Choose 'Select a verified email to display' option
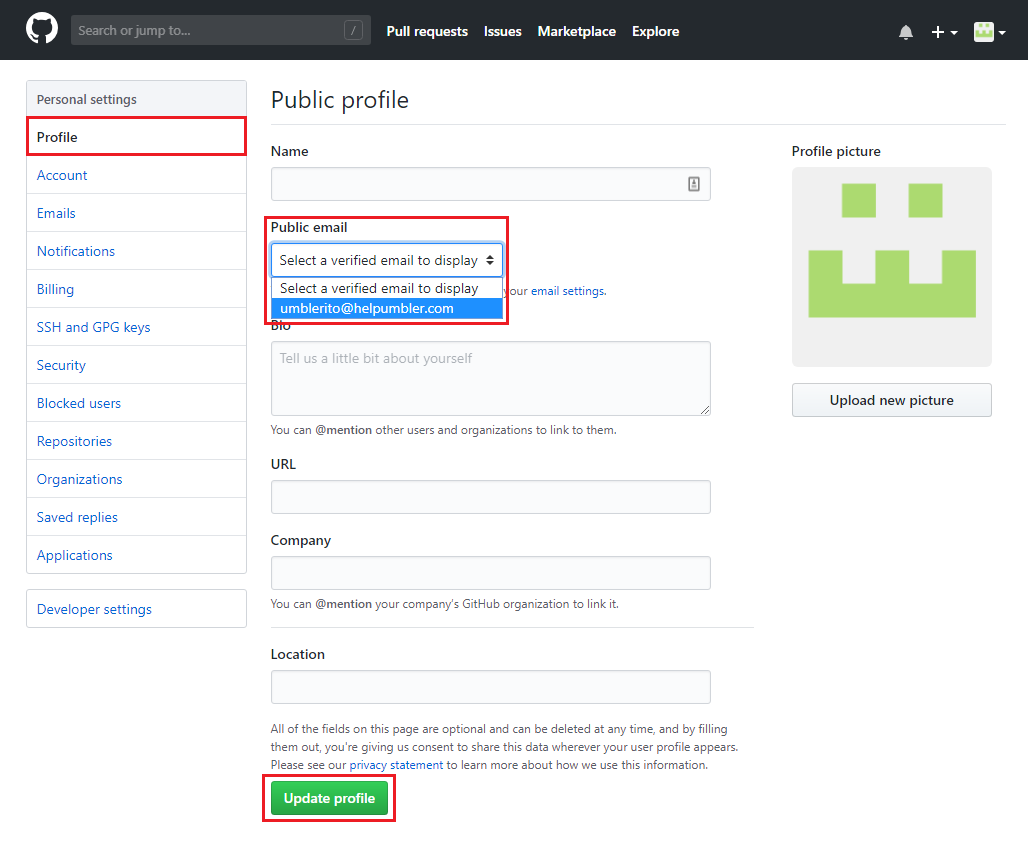The width and height of the screenshot is (1028, 847). point(387,288)
